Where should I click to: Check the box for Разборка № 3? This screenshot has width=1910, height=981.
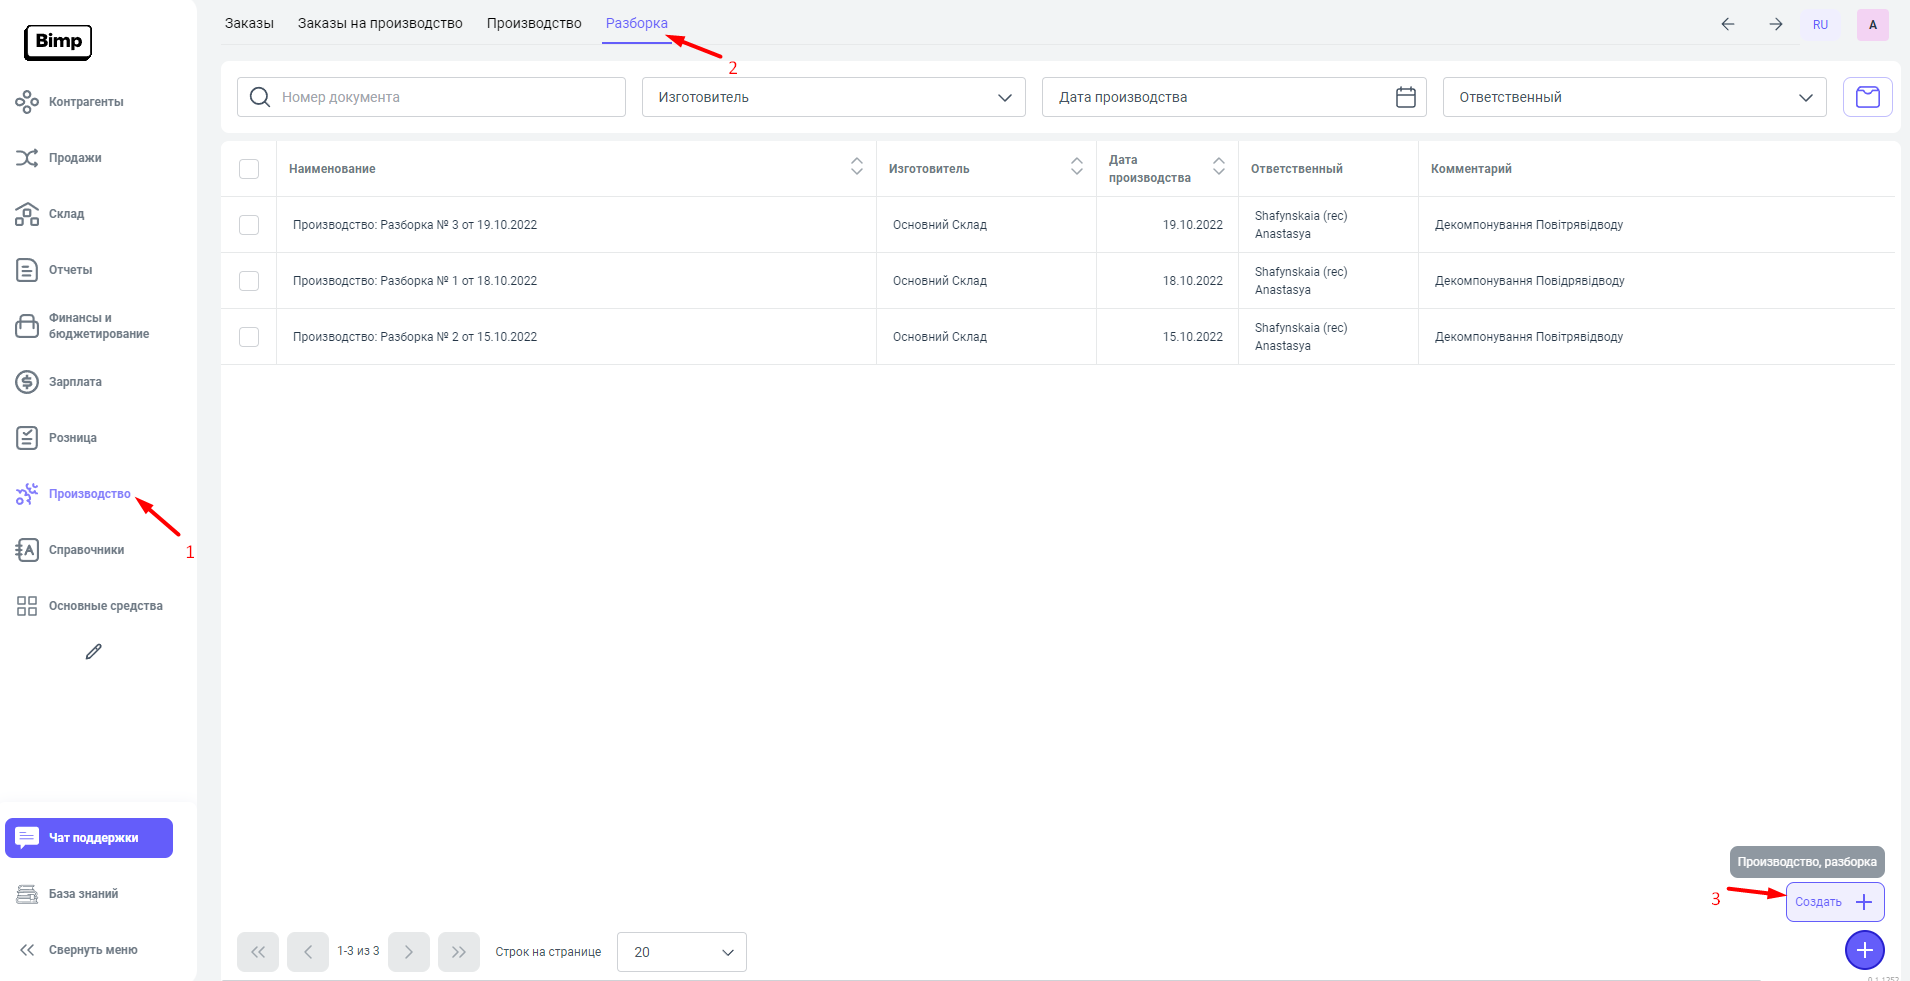click(249, 225)
